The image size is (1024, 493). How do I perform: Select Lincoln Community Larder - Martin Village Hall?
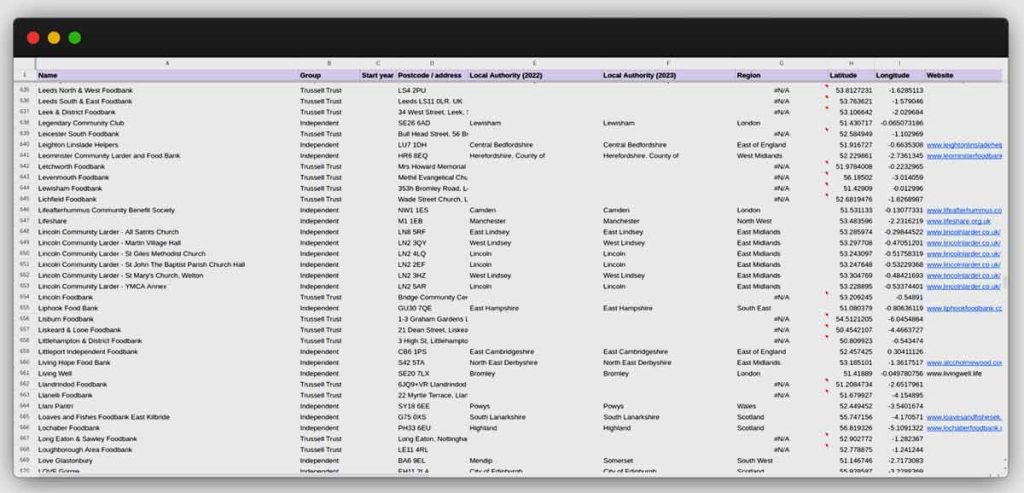pos(167,243)
